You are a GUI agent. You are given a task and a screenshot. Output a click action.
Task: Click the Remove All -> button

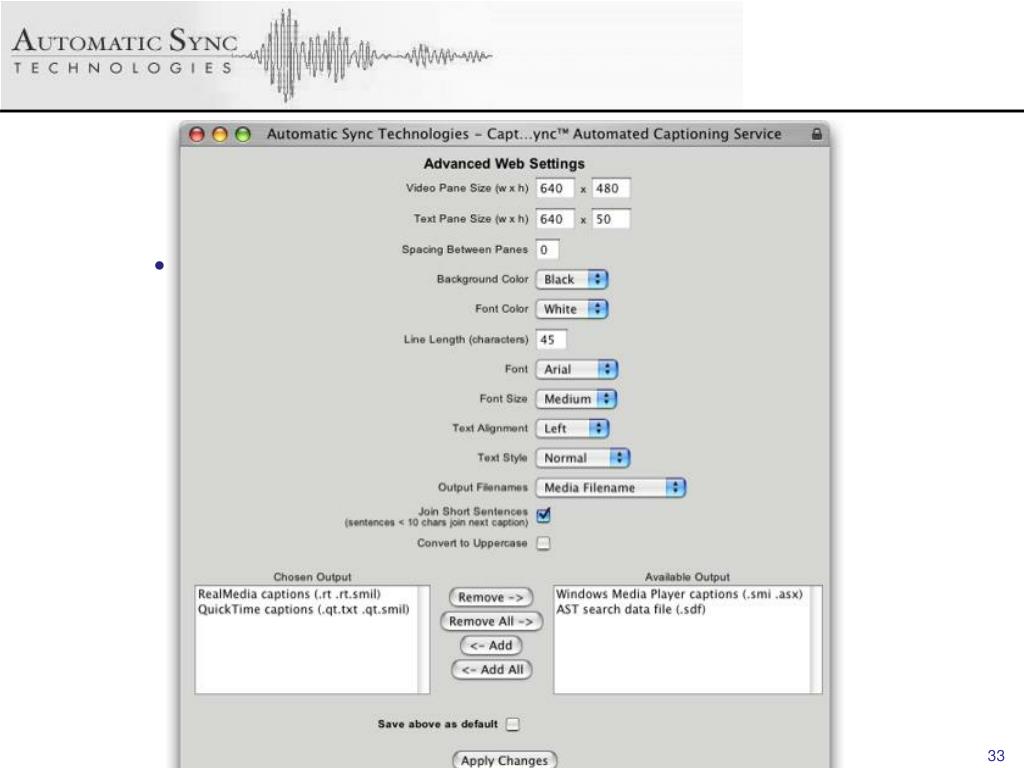coord(491,622)
